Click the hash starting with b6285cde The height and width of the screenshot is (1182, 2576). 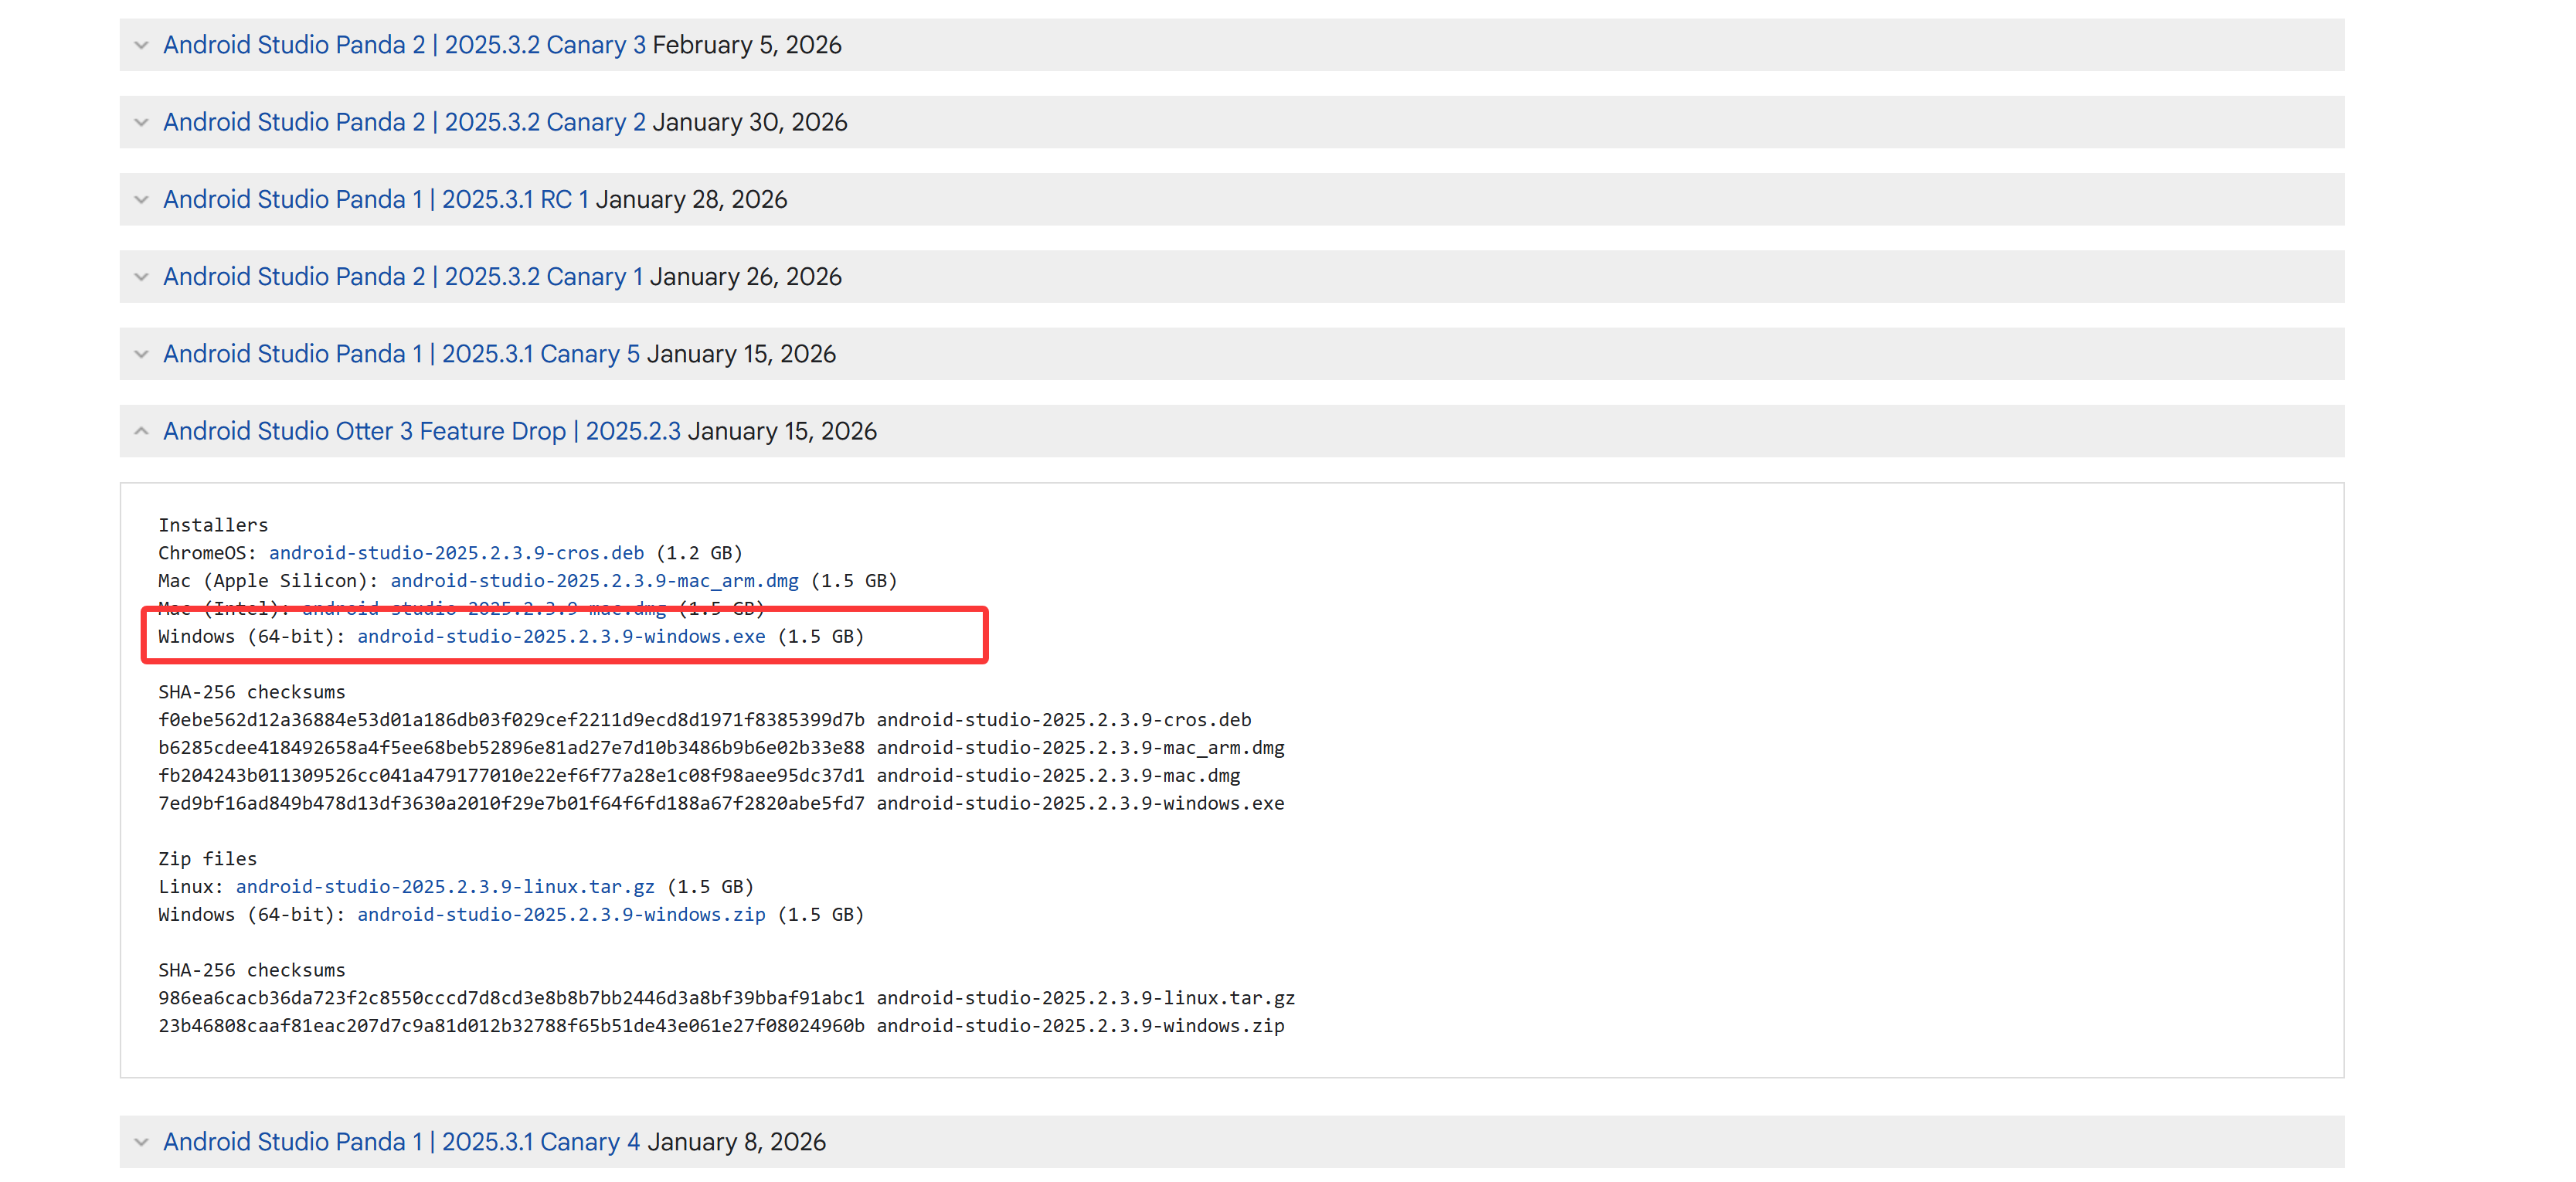(x=511, y=748)
